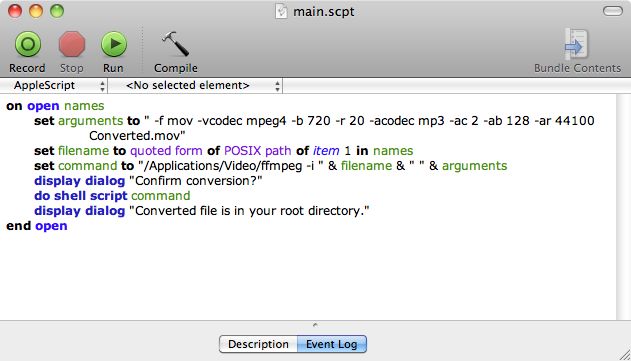631x361 pixels.
Task: Select the Event Log tab
Action: (332, 344)
